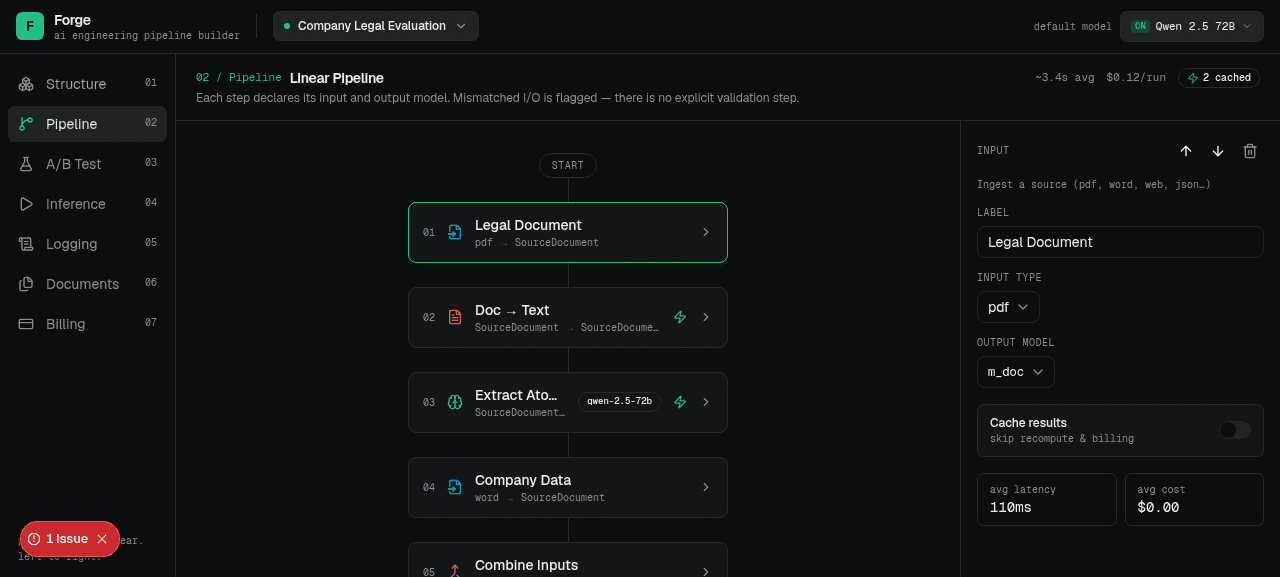The image size is (1280, 577).
Task: Select the Company Data step
Action: click(x=568, y=487)
